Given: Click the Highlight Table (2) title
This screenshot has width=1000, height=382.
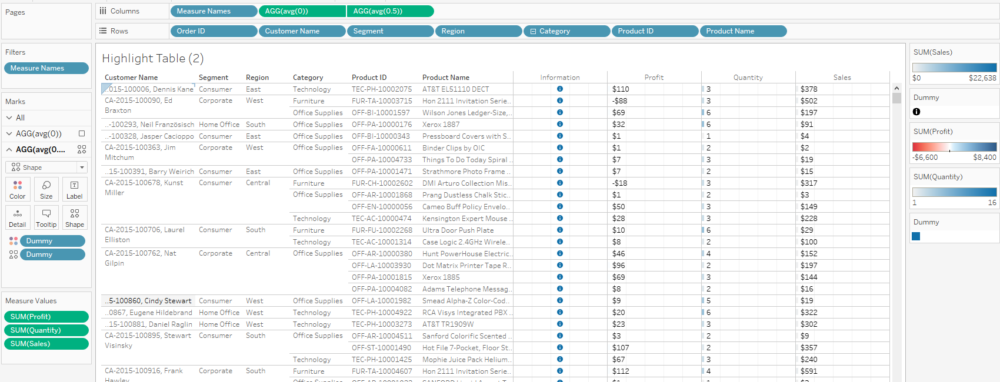Looking at the screenshot, I should coord(153,59).
